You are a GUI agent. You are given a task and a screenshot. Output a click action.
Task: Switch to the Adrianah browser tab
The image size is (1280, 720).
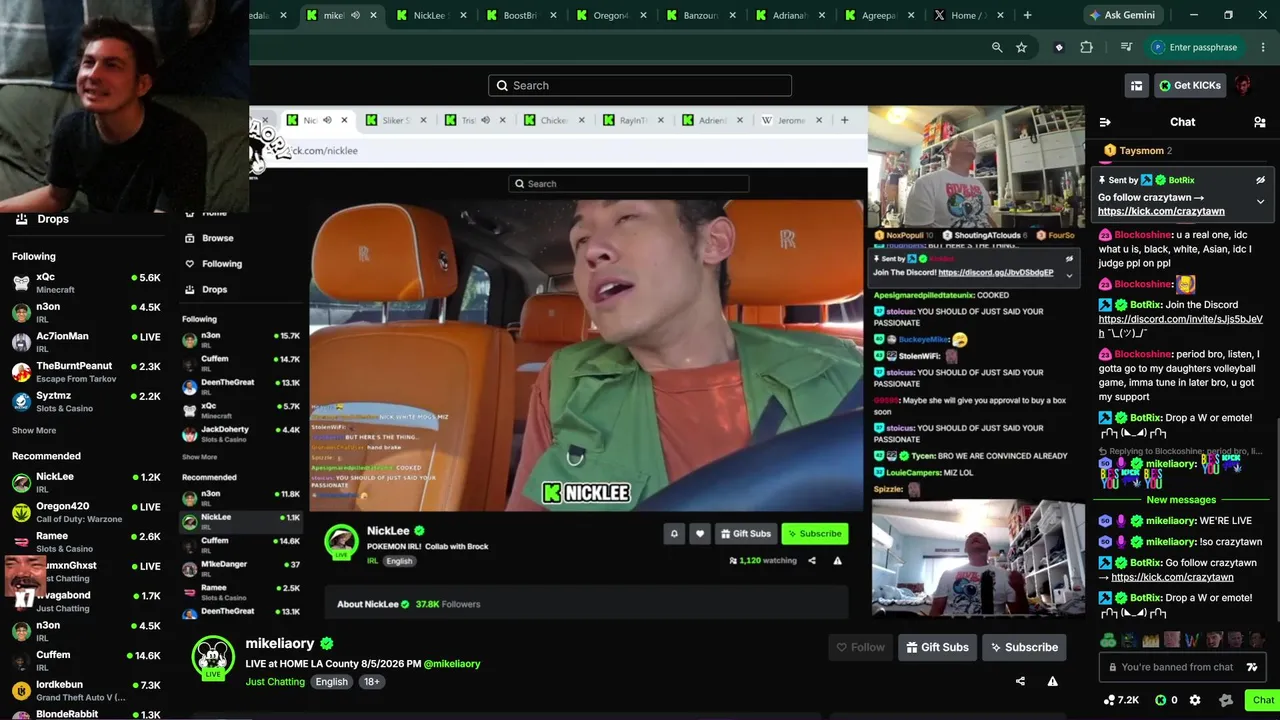click(790, 15)
